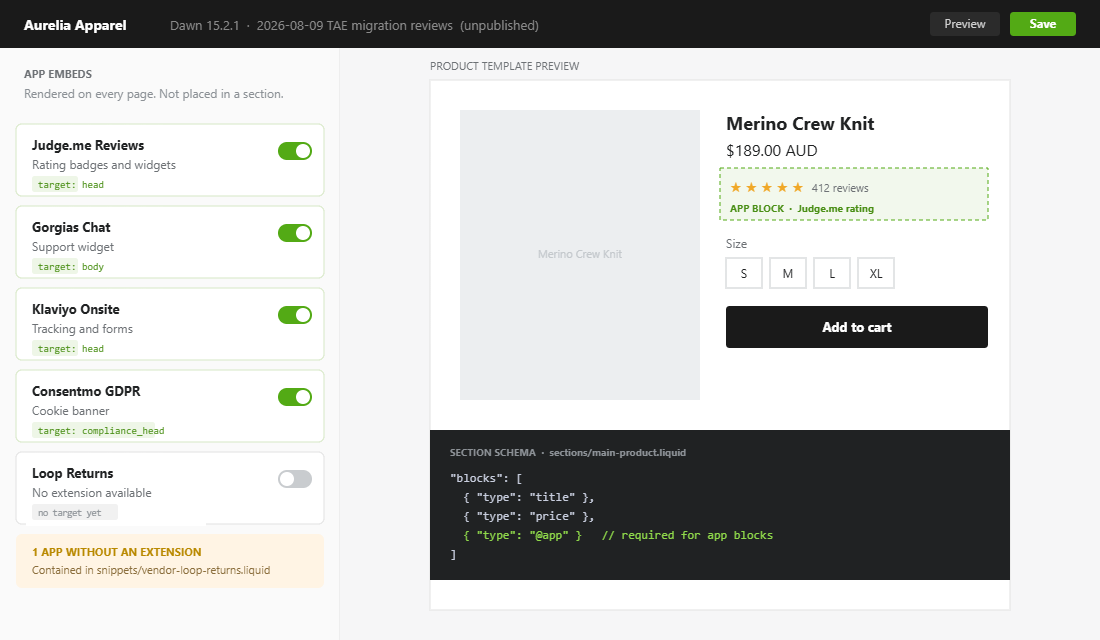Click the APP EMBEDS heading

[x=58, y=74]
